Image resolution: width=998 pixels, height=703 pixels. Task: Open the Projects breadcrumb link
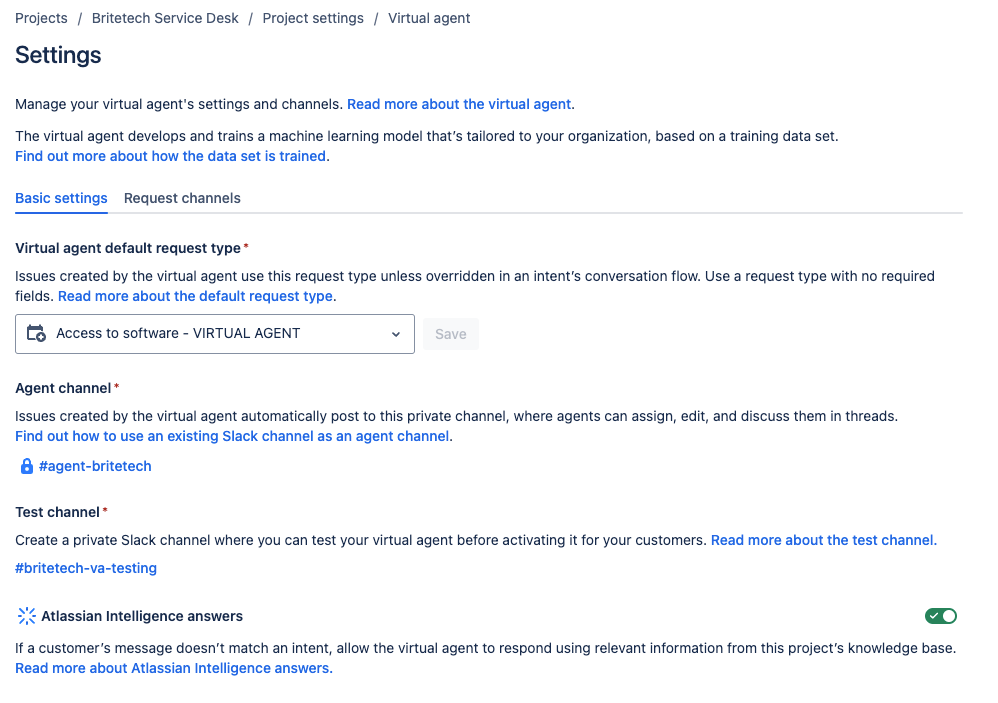pyautogui.click(x=41, y=17)
